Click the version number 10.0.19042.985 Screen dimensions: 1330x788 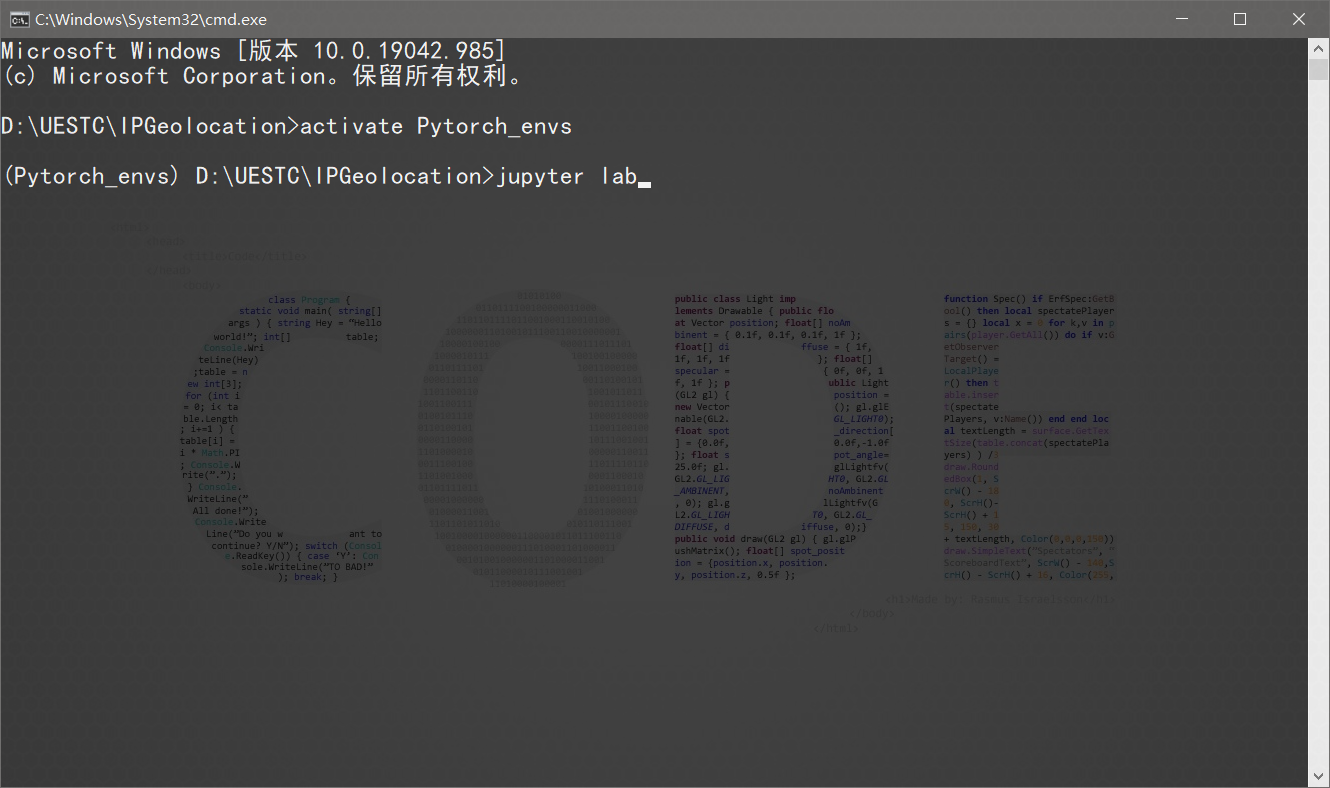click(x=405, y=50)
